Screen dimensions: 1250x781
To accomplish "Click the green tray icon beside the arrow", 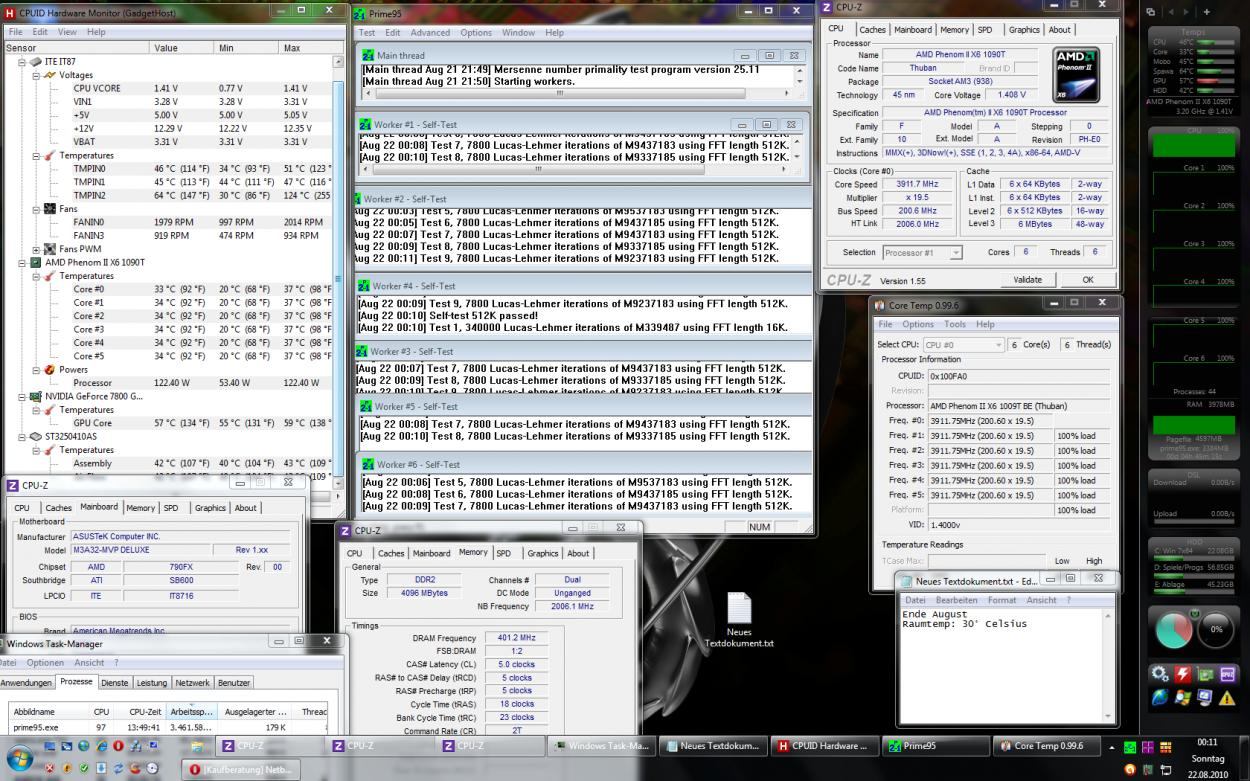I will point(1130,747).
